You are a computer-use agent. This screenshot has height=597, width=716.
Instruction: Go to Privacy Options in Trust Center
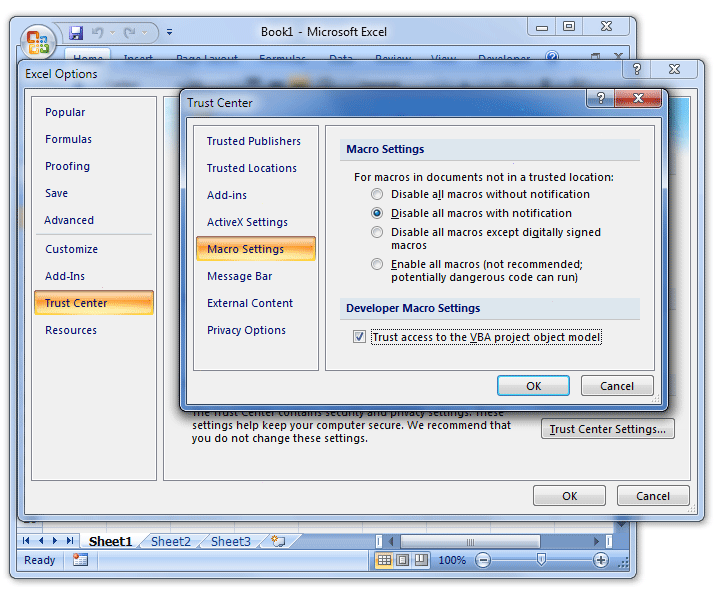coord(246,330)
